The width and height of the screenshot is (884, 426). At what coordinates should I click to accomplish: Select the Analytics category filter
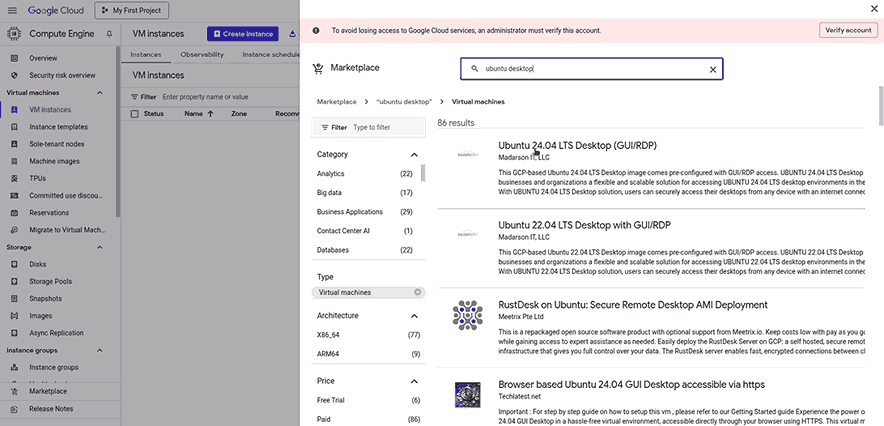point(331,174)
